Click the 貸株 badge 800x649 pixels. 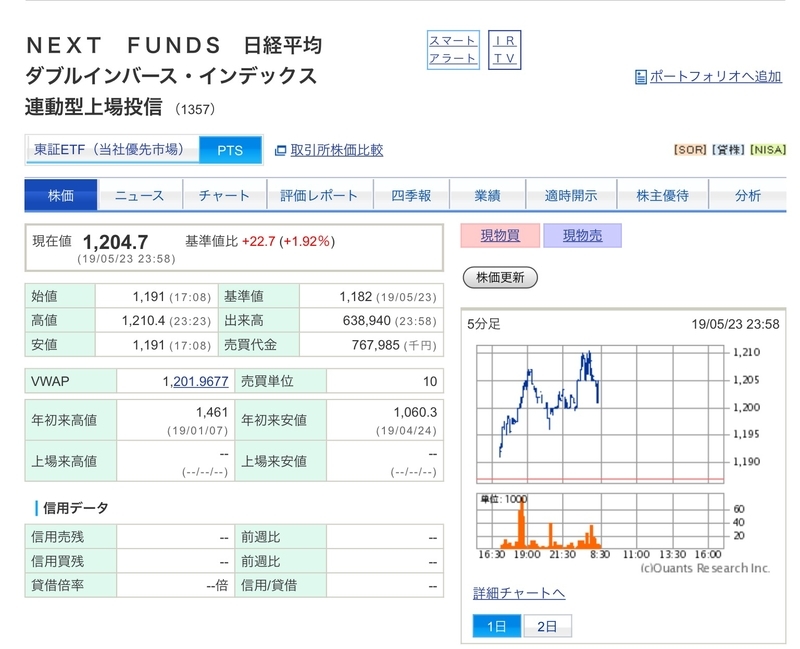(728, 149)
